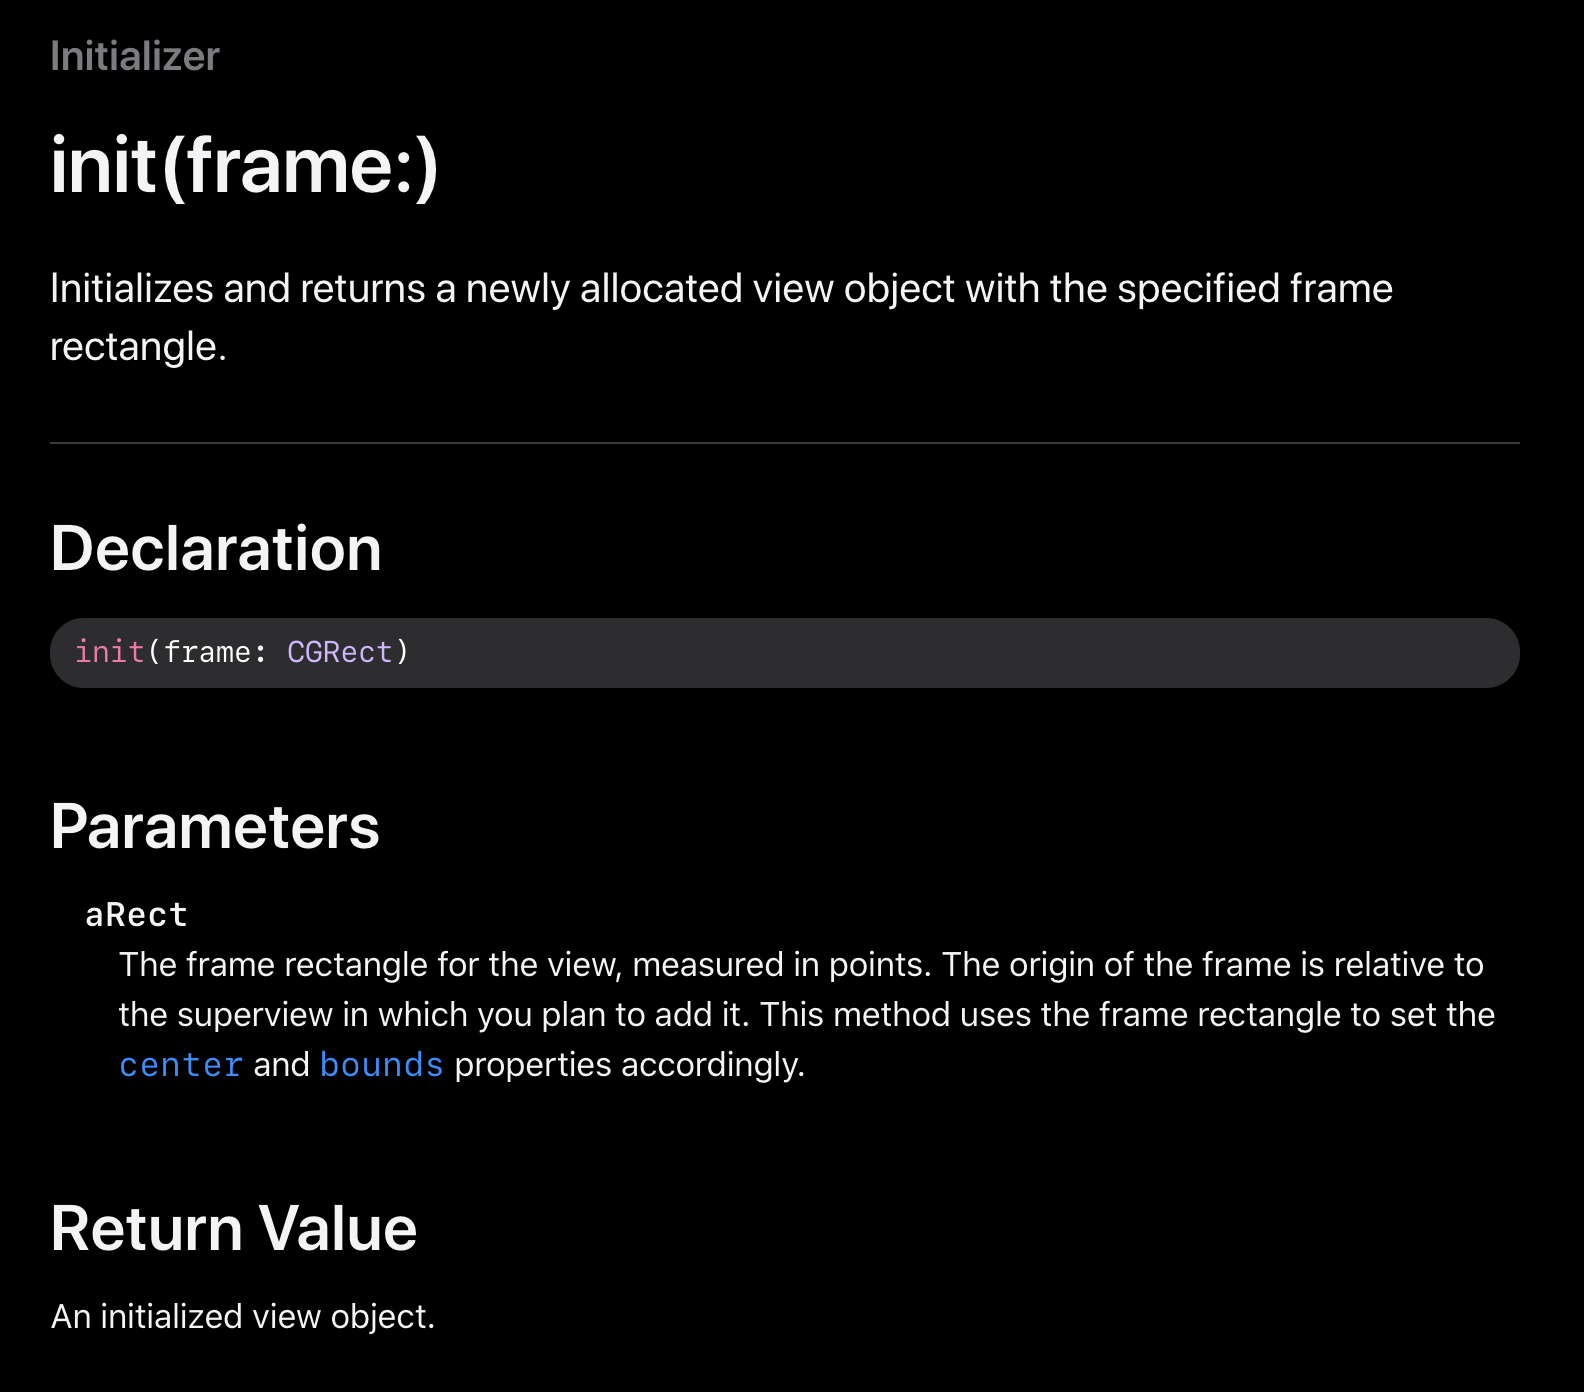Click the Initializer eyebrow label
Image resolution: width=1584 pixels, height=1392 pixels.
click(135, 56)
